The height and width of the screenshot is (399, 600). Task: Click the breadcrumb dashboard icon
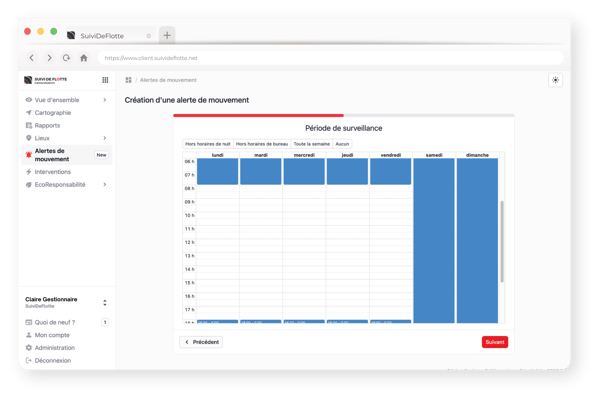click(x=129, y=80)
